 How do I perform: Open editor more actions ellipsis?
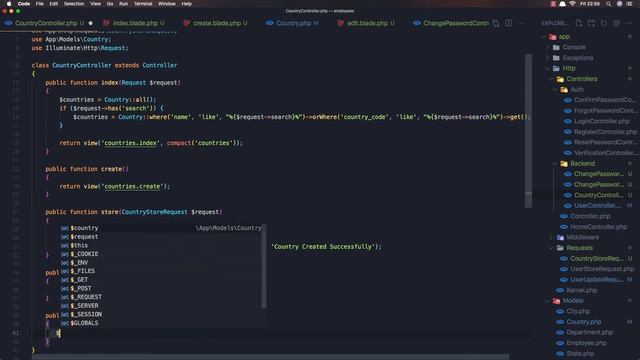521,23
